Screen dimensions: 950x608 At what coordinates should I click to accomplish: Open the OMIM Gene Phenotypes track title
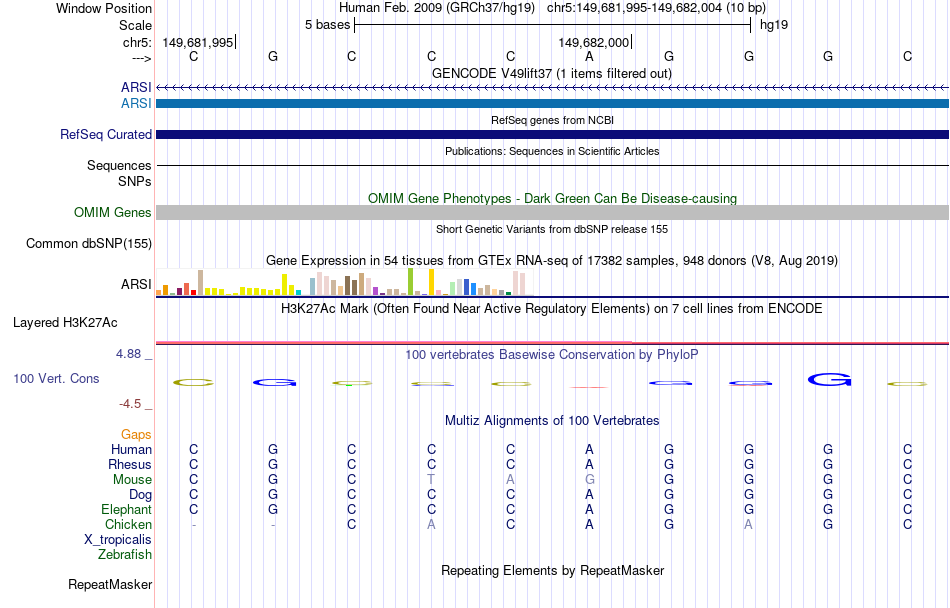pyautogui.click(x=552, y=199)
